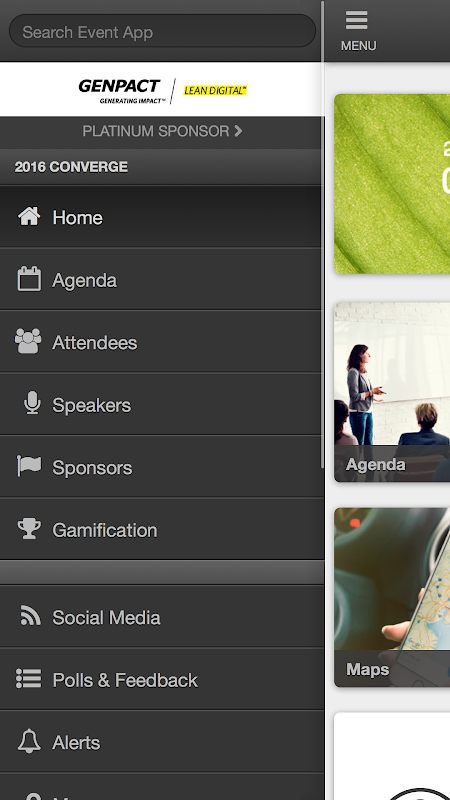The image size is (450, 800).
Task: Click the Polls & Feedback list icon
Action: click(x=29, y=679)
